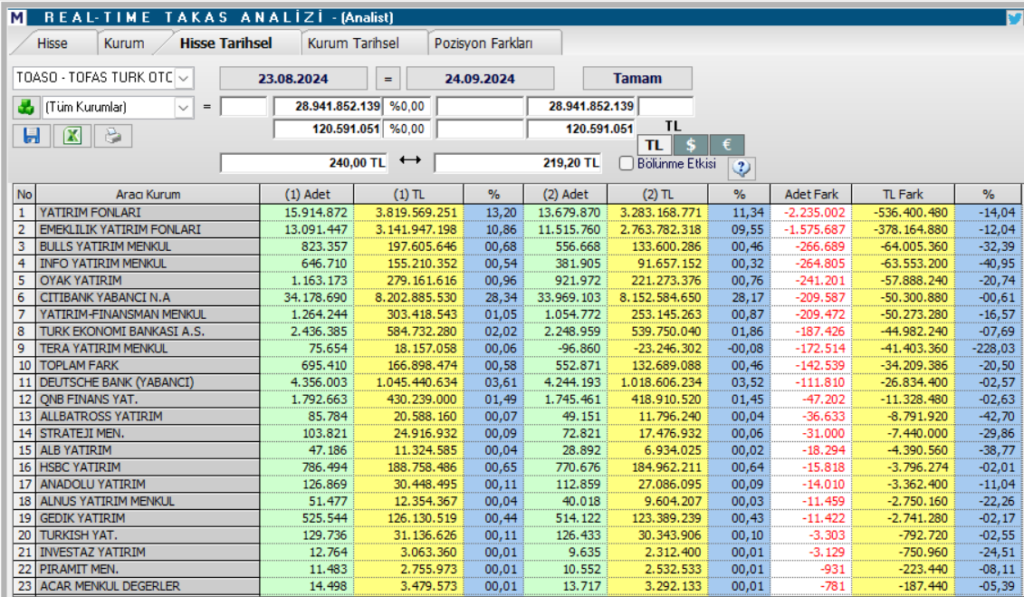This screenshot has height=597, width=1024.
Task: Click the printer icon
Action: tap(113, 136)
